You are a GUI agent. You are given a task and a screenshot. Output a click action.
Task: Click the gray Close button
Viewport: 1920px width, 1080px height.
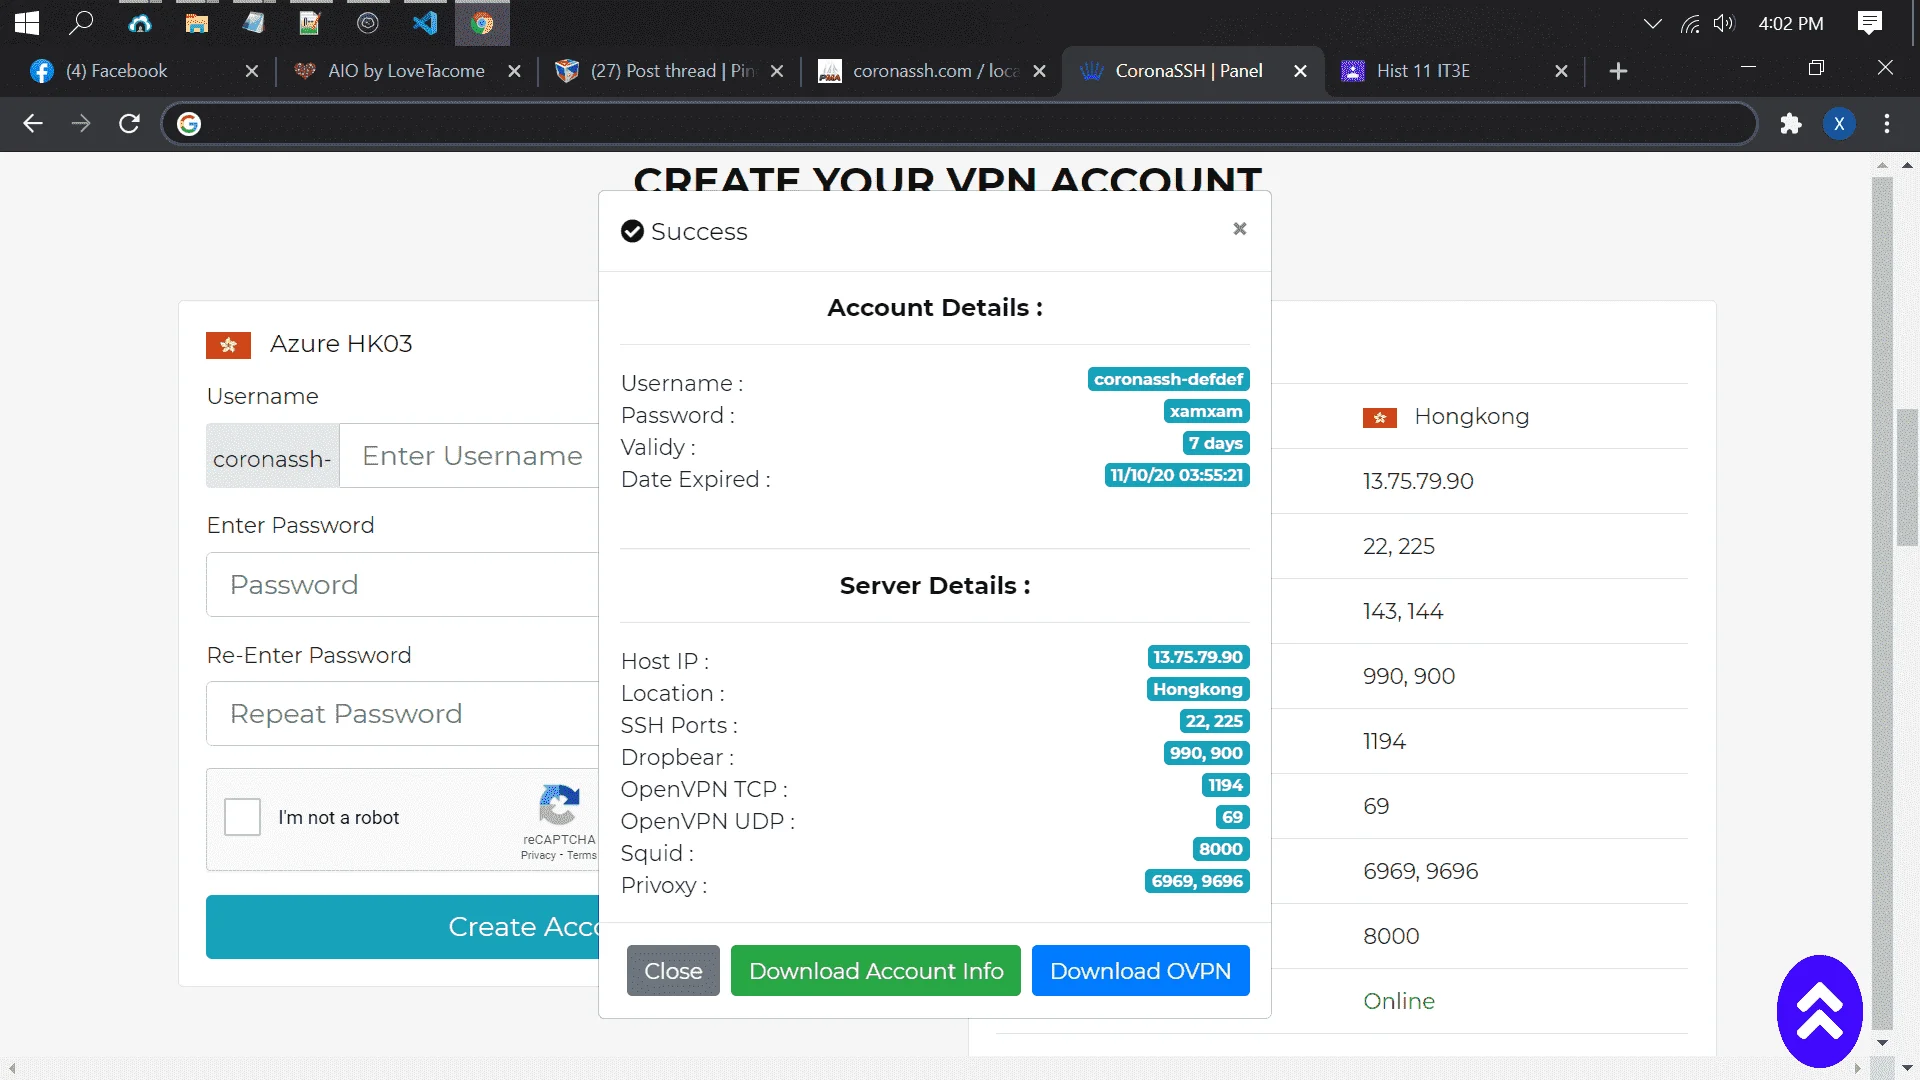(x=673, y=971)
